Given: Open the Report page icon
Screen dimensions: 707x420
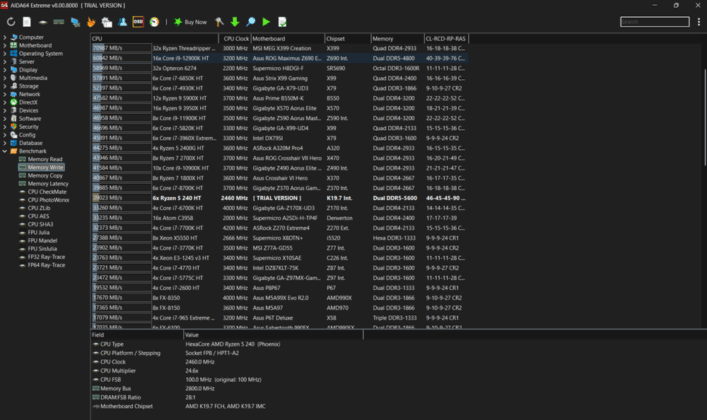Looking at the screenshot, I should 27,22.
